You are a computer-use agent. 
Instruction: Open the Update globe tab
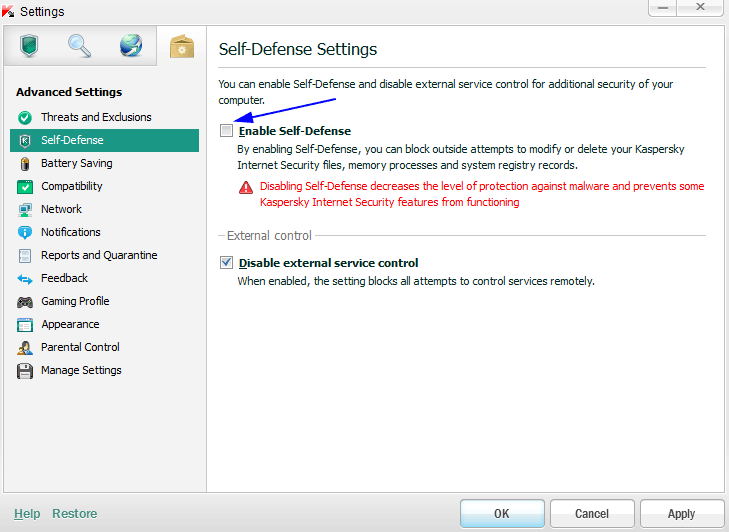(131, 46)
